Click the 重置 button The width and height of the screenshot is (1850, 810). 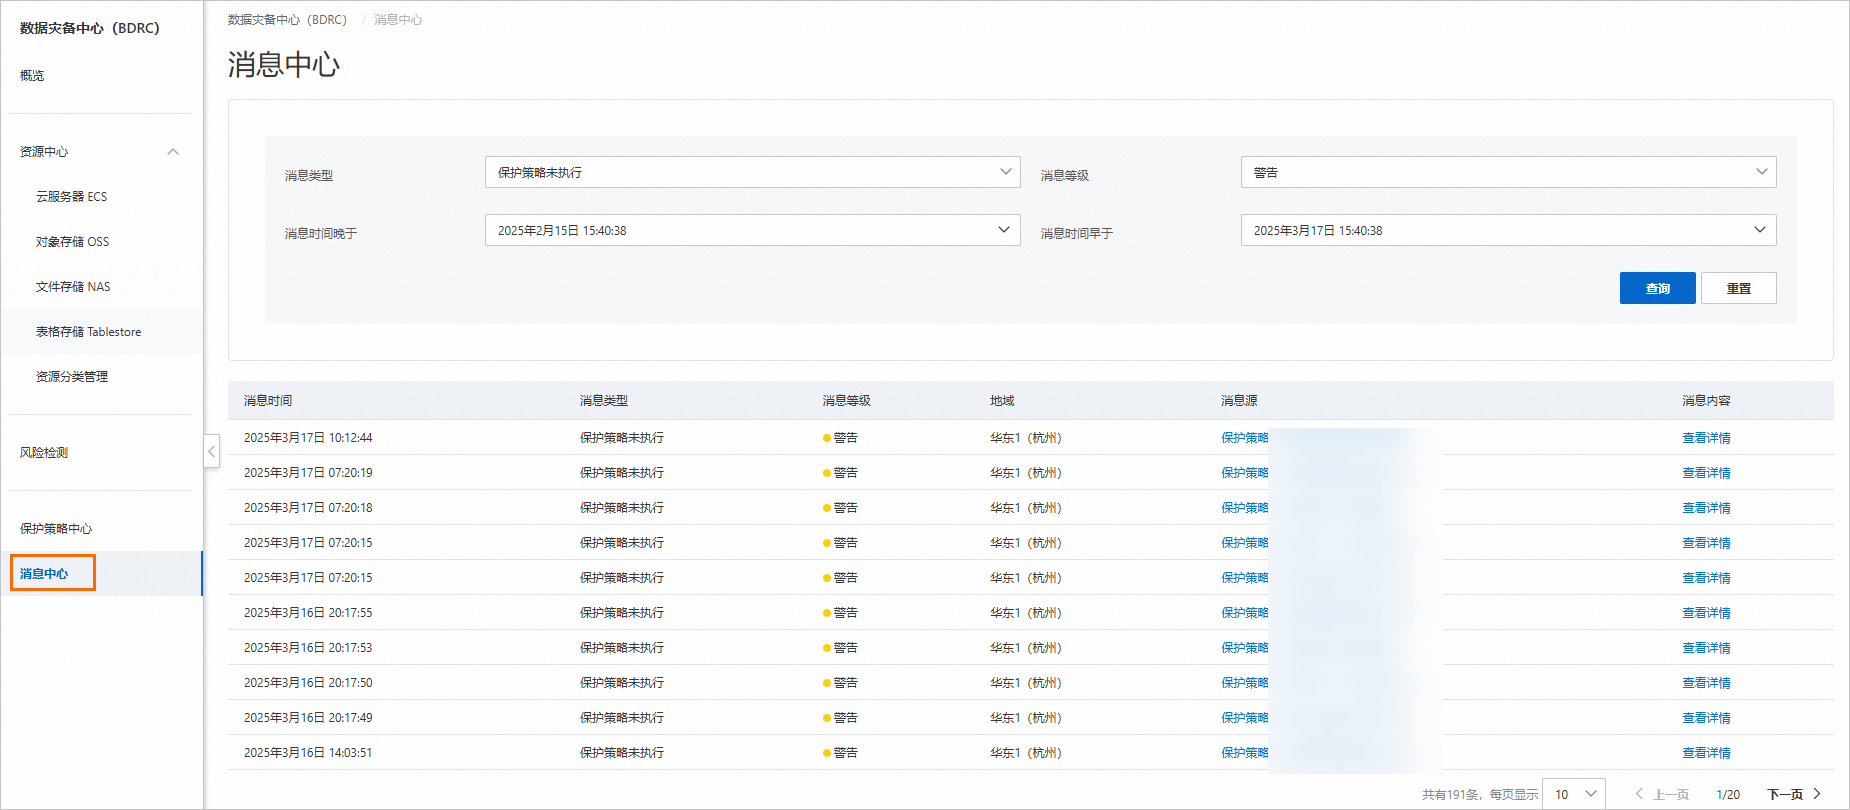[1738, 288]
